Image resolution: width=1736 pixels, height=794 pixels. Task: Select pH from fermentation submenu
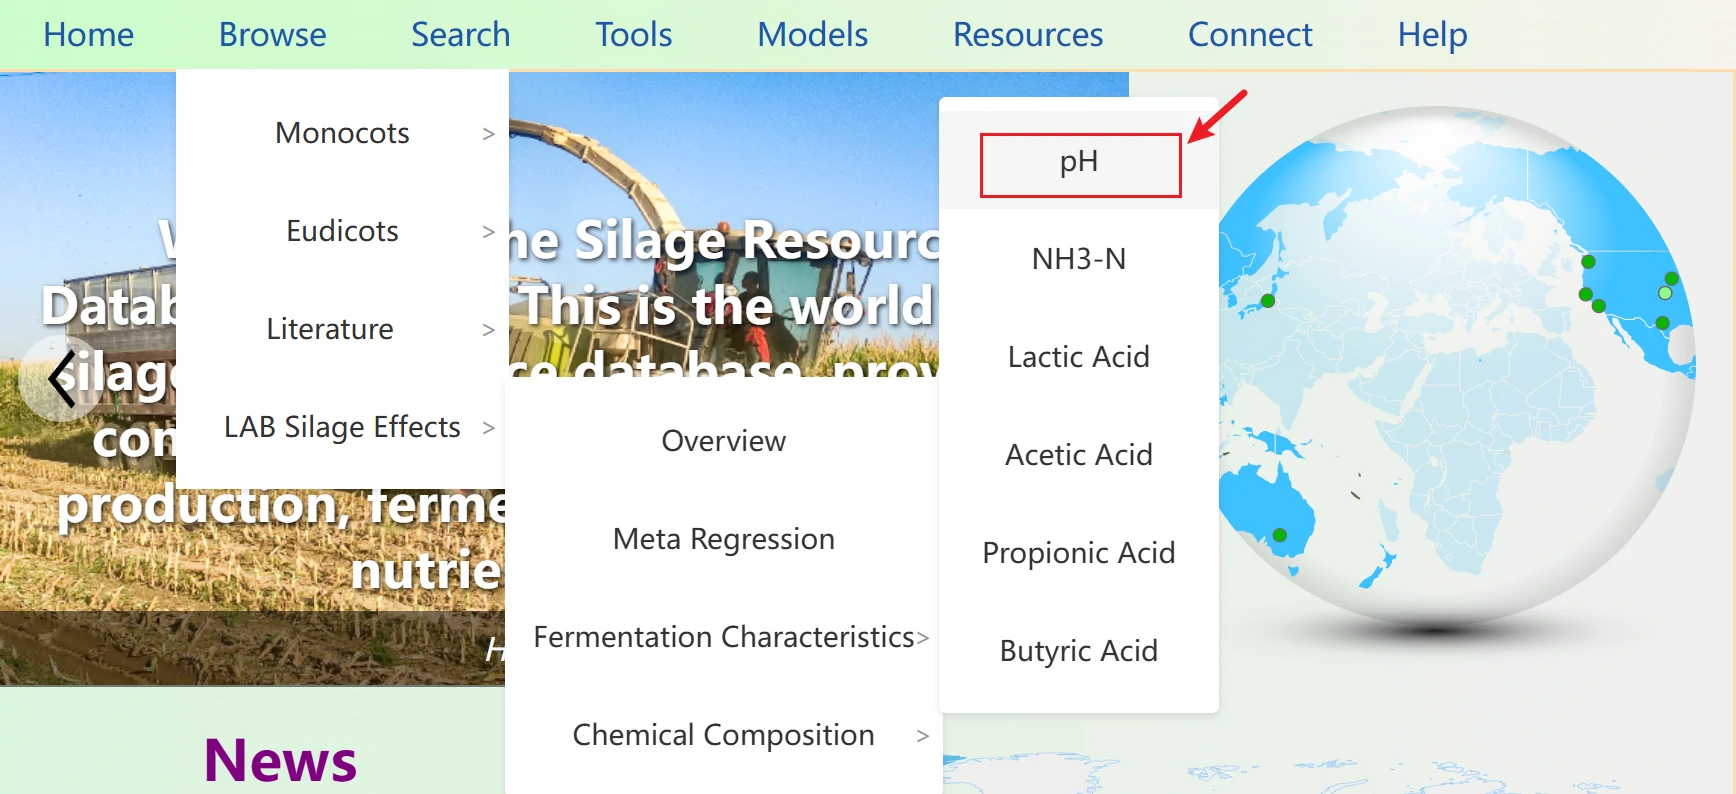pyautogui.click(x=1079, y=163)
